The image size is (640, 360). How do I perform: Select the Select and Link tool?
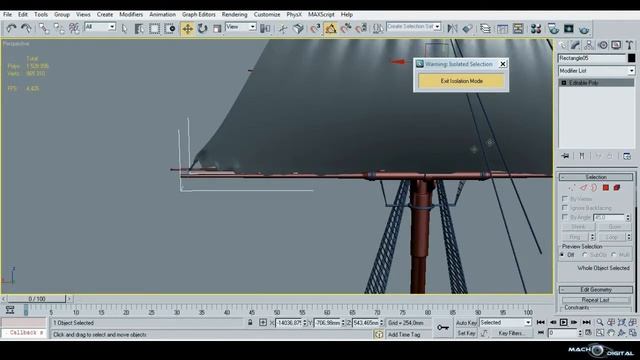point(44,28)
